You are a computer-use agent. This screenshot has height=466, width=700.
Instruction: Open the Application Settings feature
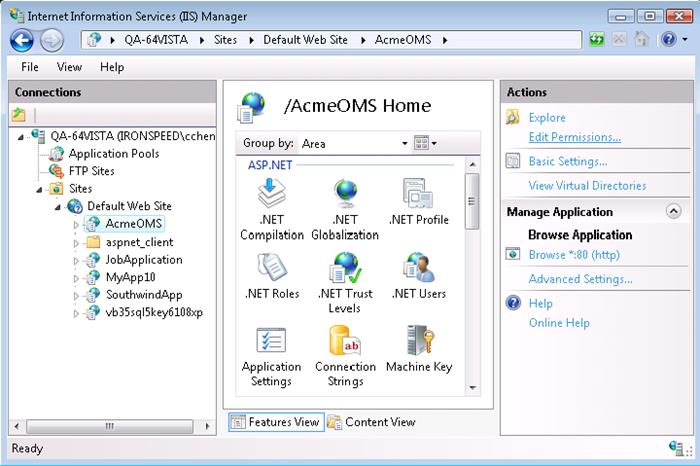coord(271,356)
